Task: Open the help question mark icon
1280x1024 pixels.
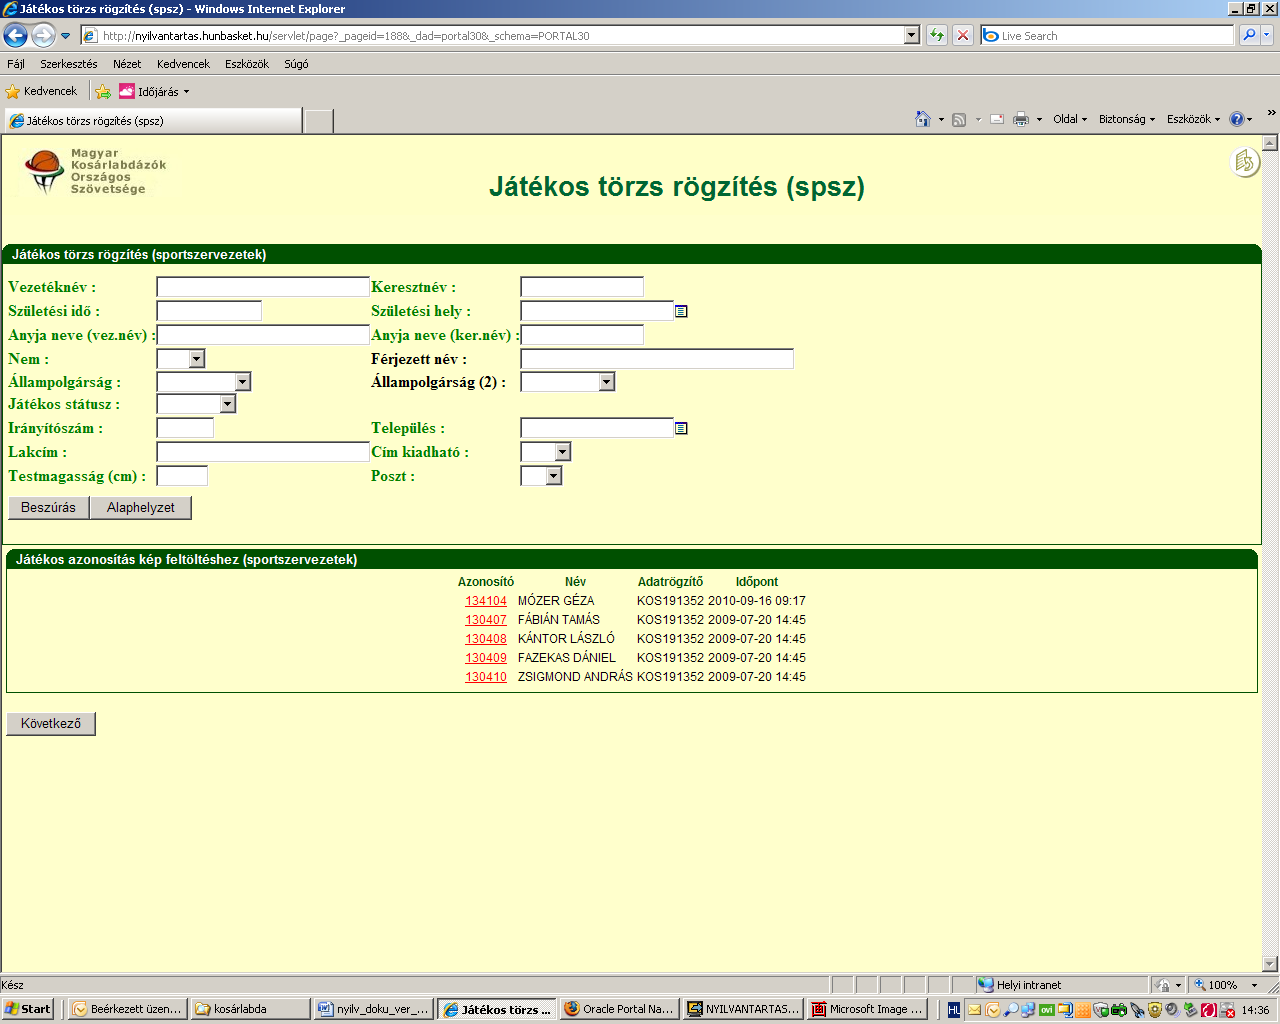Action: click(x=1237, y=119)
